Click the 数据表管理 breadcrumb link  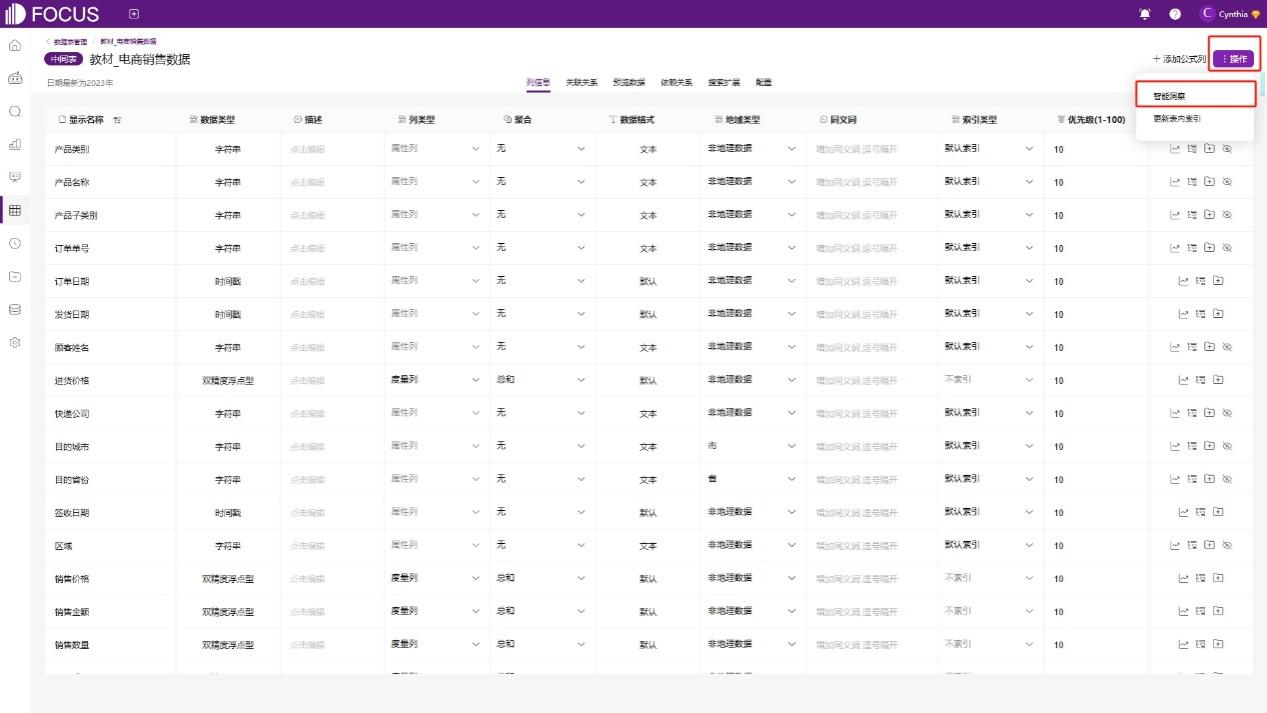click(70, 41)
